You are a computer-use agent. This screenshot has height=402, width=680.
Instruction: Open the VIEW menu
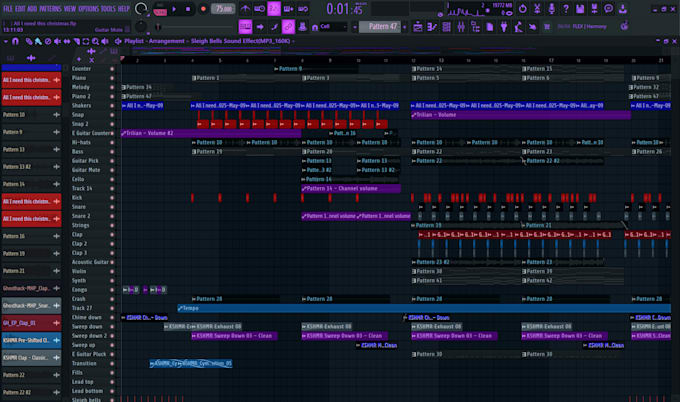[70, 8]
